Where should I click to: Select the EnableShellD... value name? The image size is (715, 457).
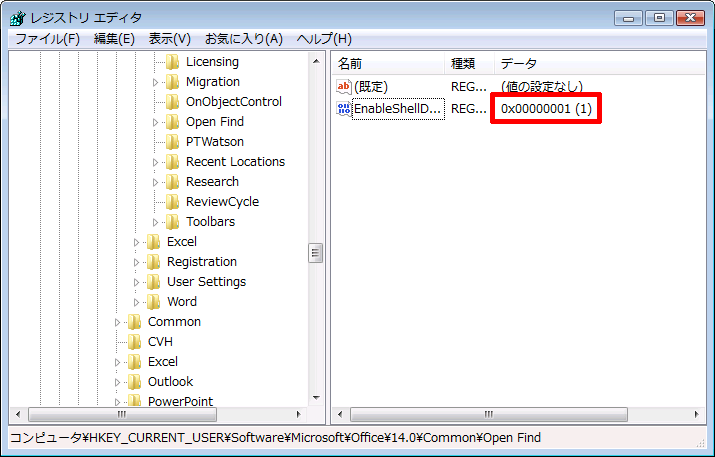[x=398, y=109]
